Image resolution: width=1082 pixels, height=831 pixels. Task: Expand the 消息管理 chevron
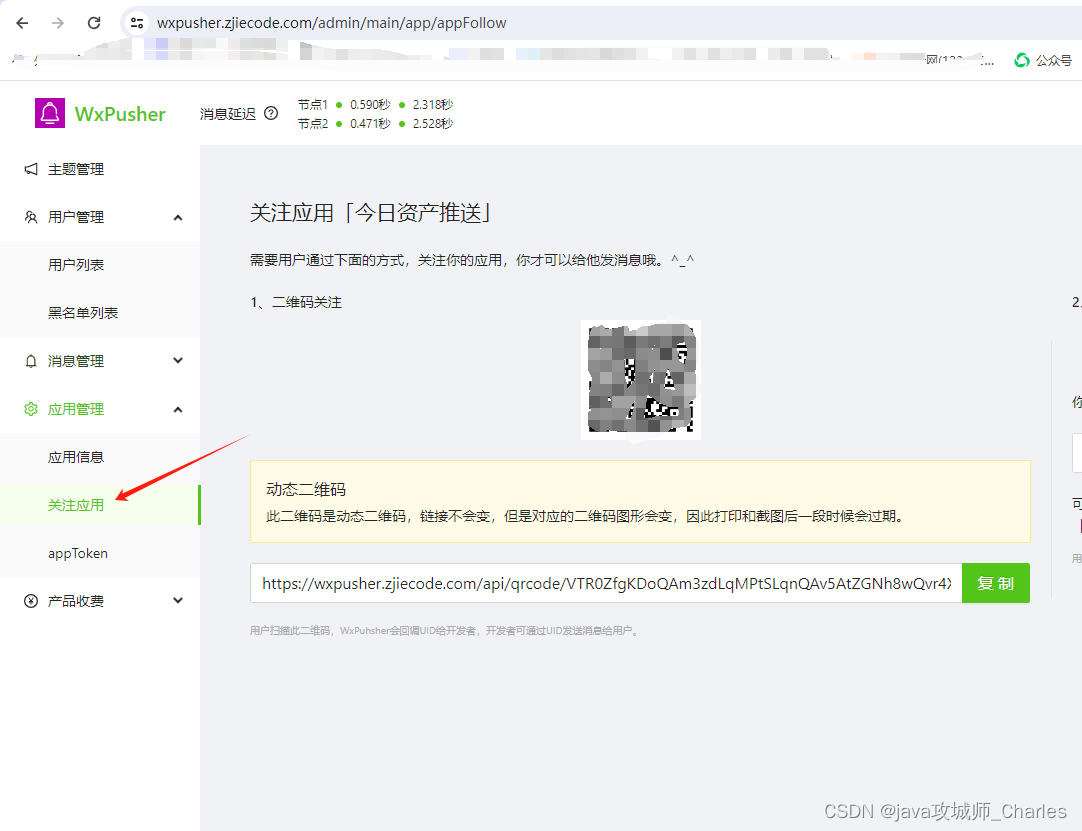pyautogui.click(x=178, y=360)
